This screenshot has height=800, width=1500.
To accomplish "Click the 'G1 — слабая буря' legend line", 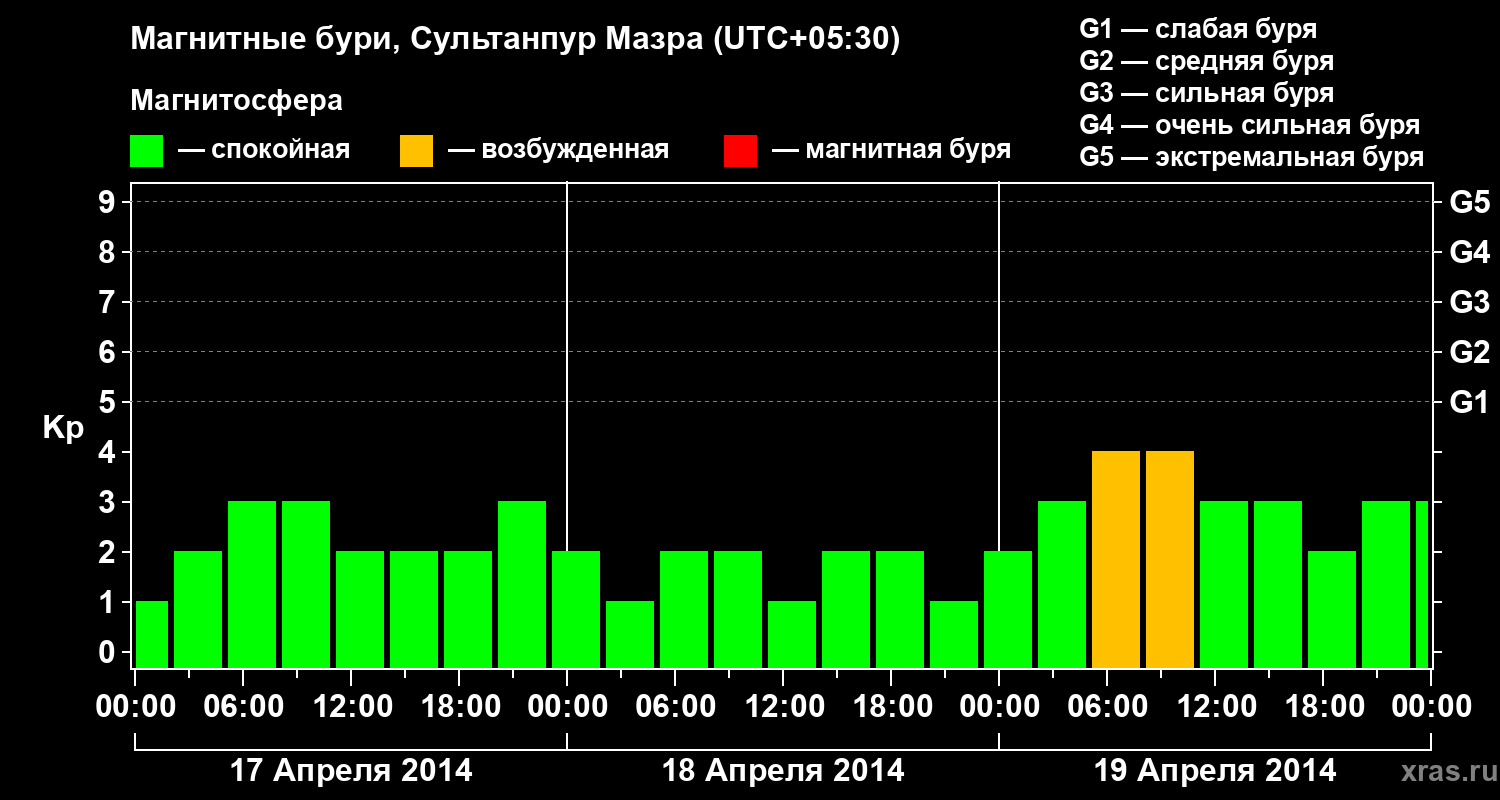I will [x=1198, y=29].
